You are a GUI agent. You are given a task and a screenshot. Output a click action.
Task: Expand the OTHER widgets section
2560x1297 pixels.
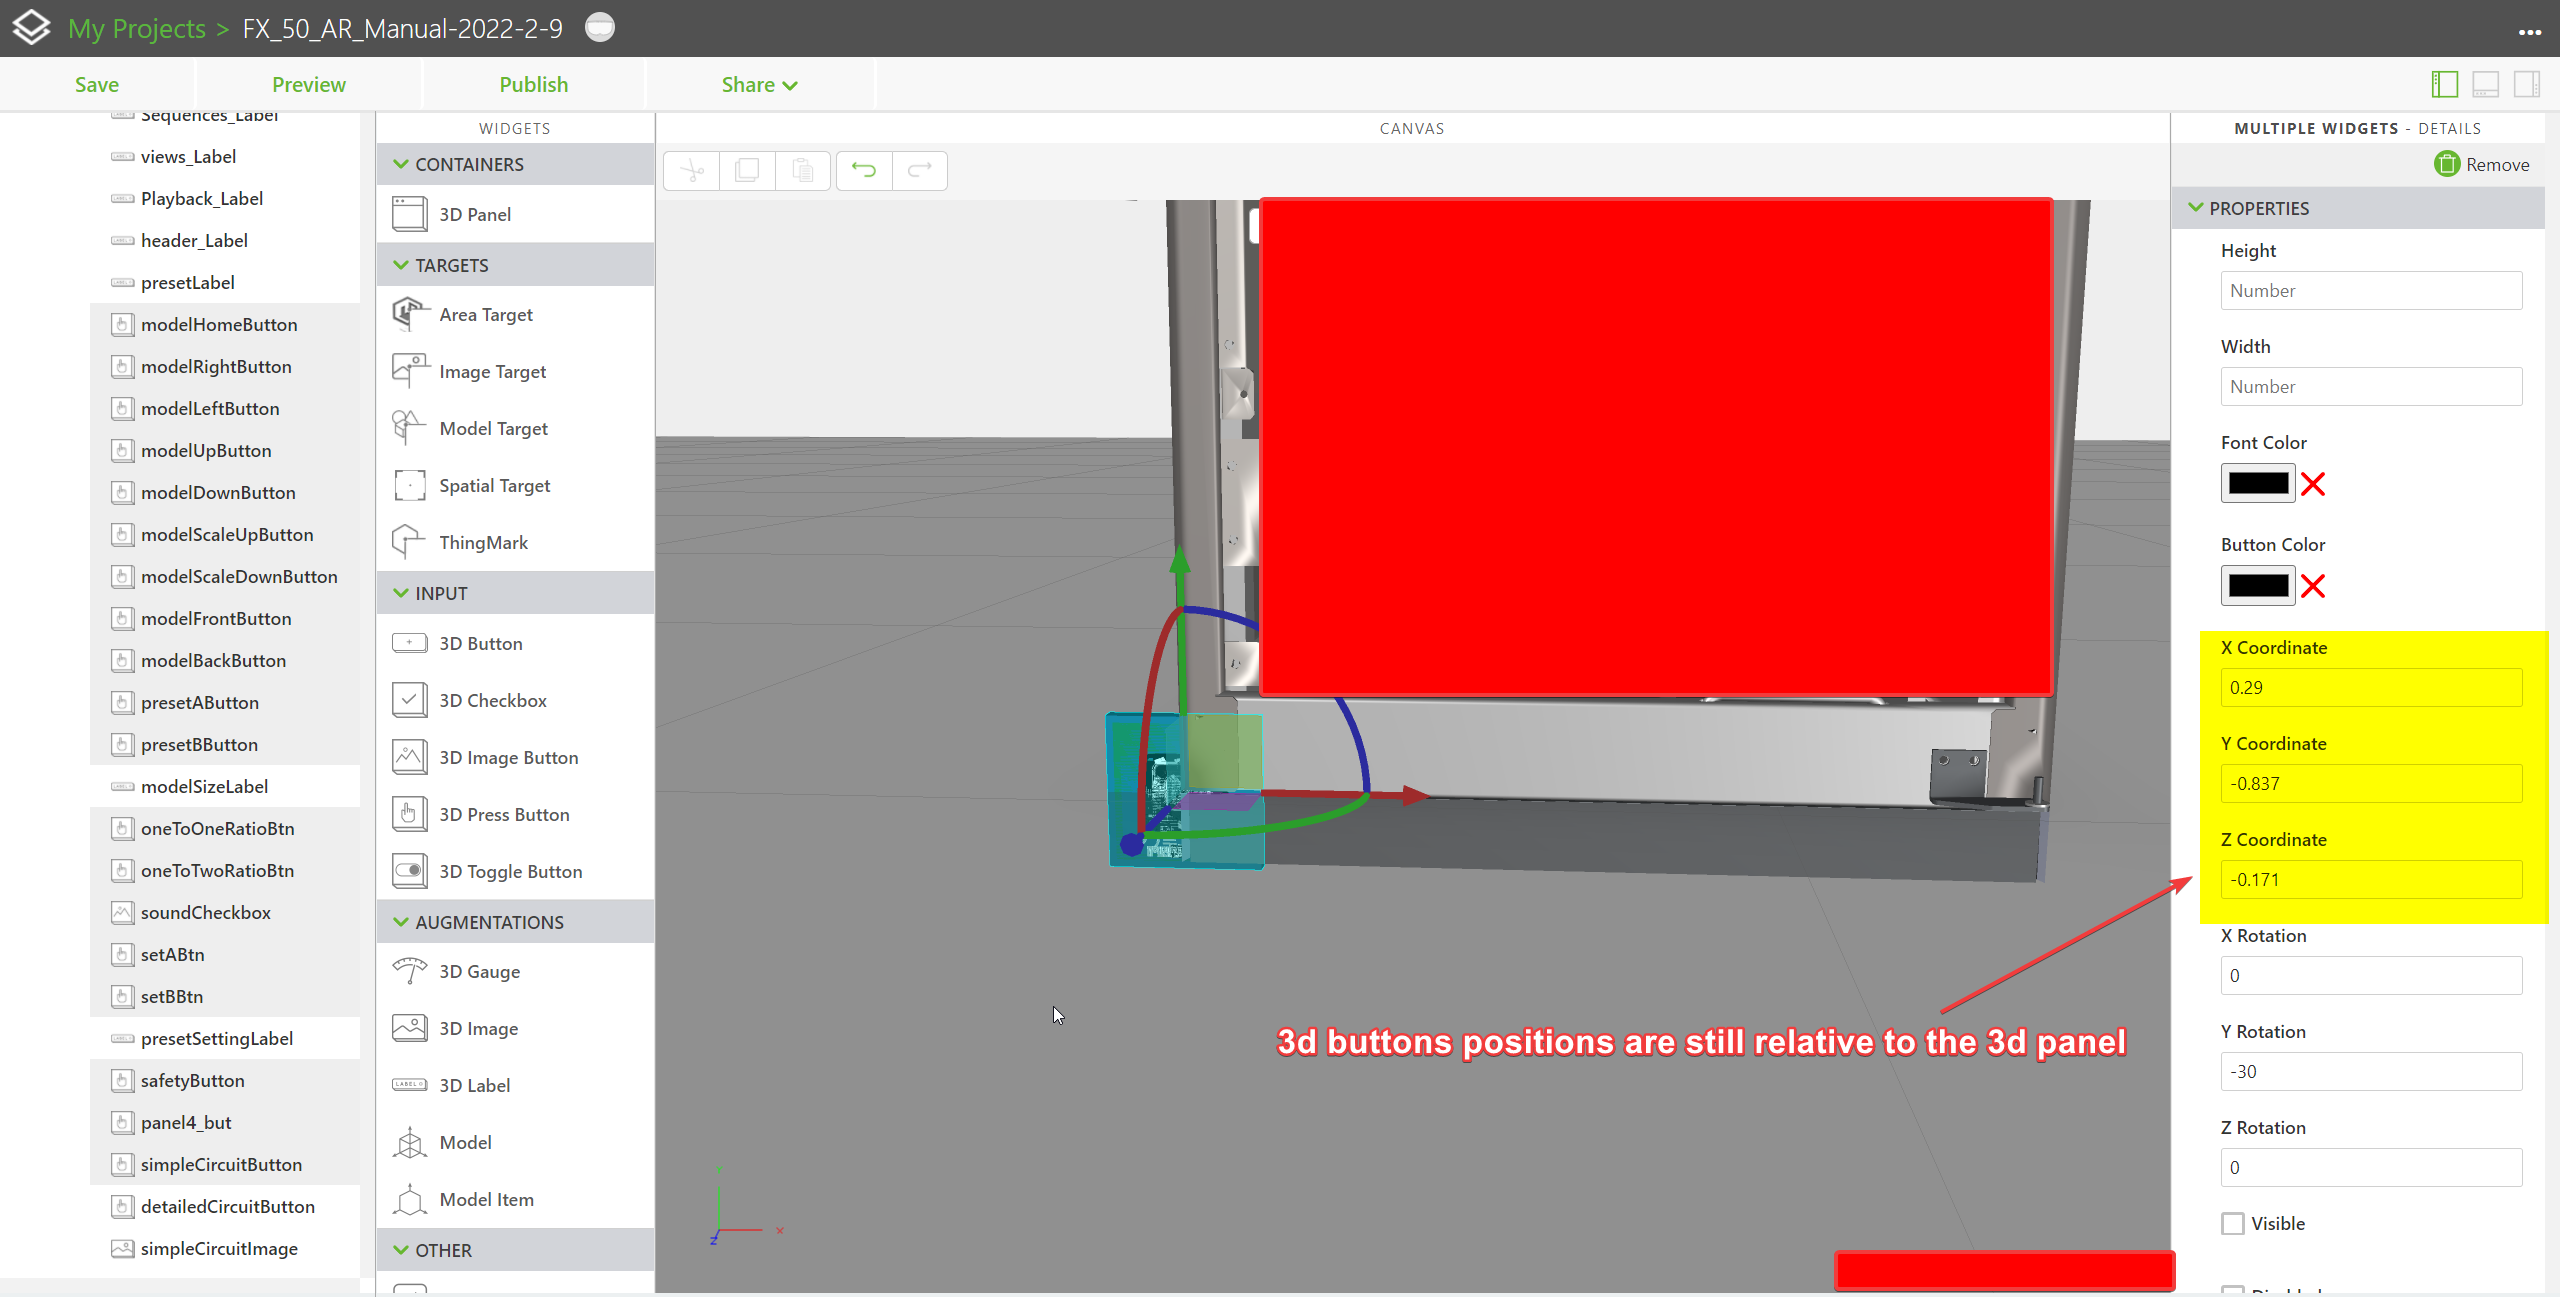pos(399,1249)
